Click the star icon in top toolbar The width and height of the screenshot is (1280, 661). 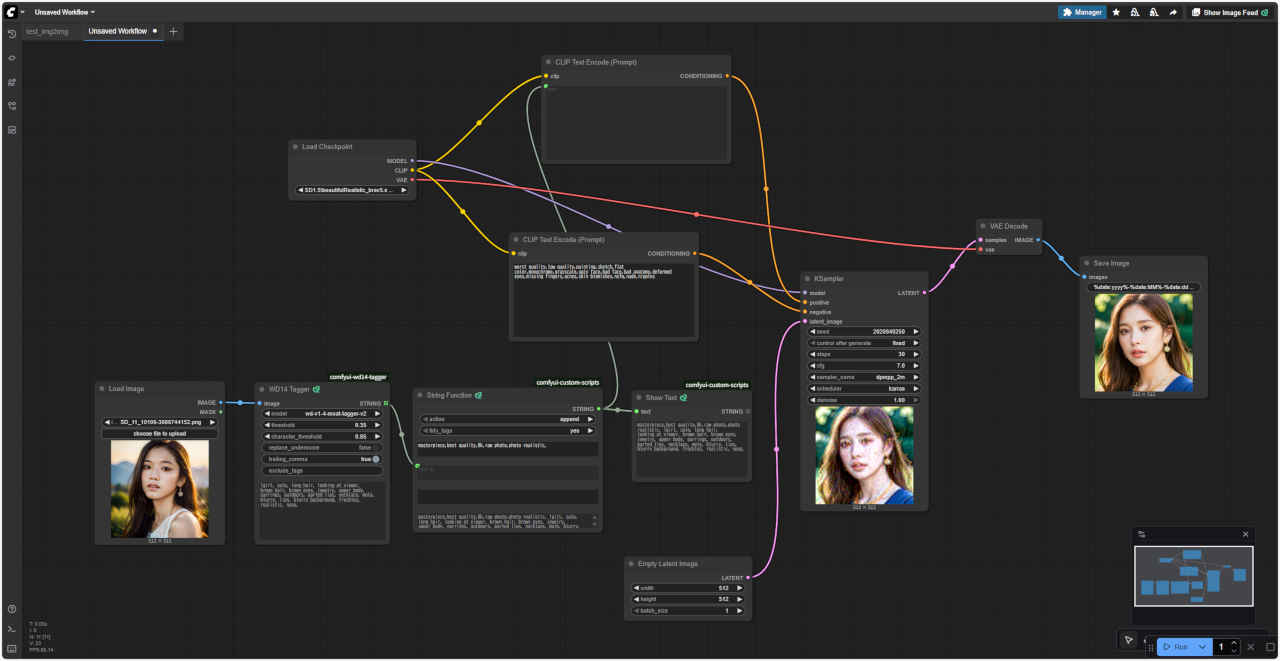pyautogui.click(x=1116, y=13)
